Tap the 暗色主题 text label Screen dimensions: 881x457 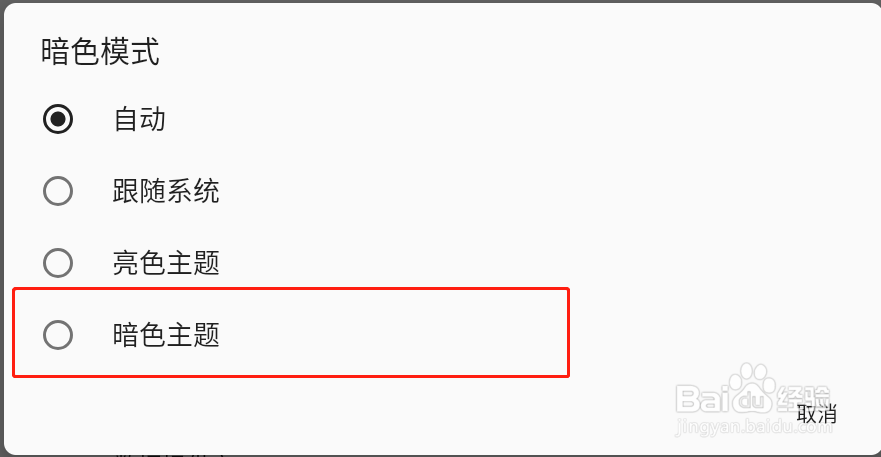(x=166, y=335)
